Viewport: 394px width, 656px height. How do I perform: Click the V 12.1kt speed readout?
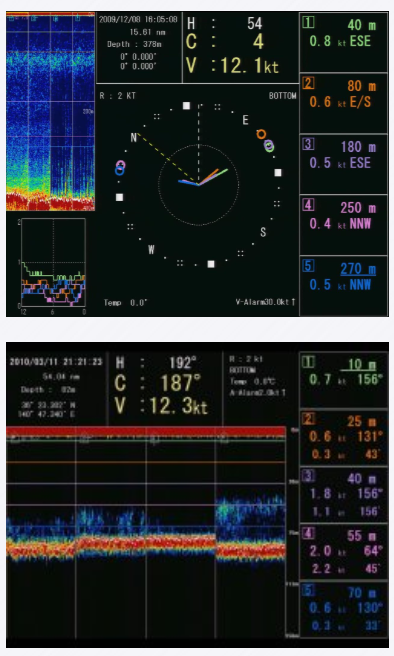[x=233, y=66]
